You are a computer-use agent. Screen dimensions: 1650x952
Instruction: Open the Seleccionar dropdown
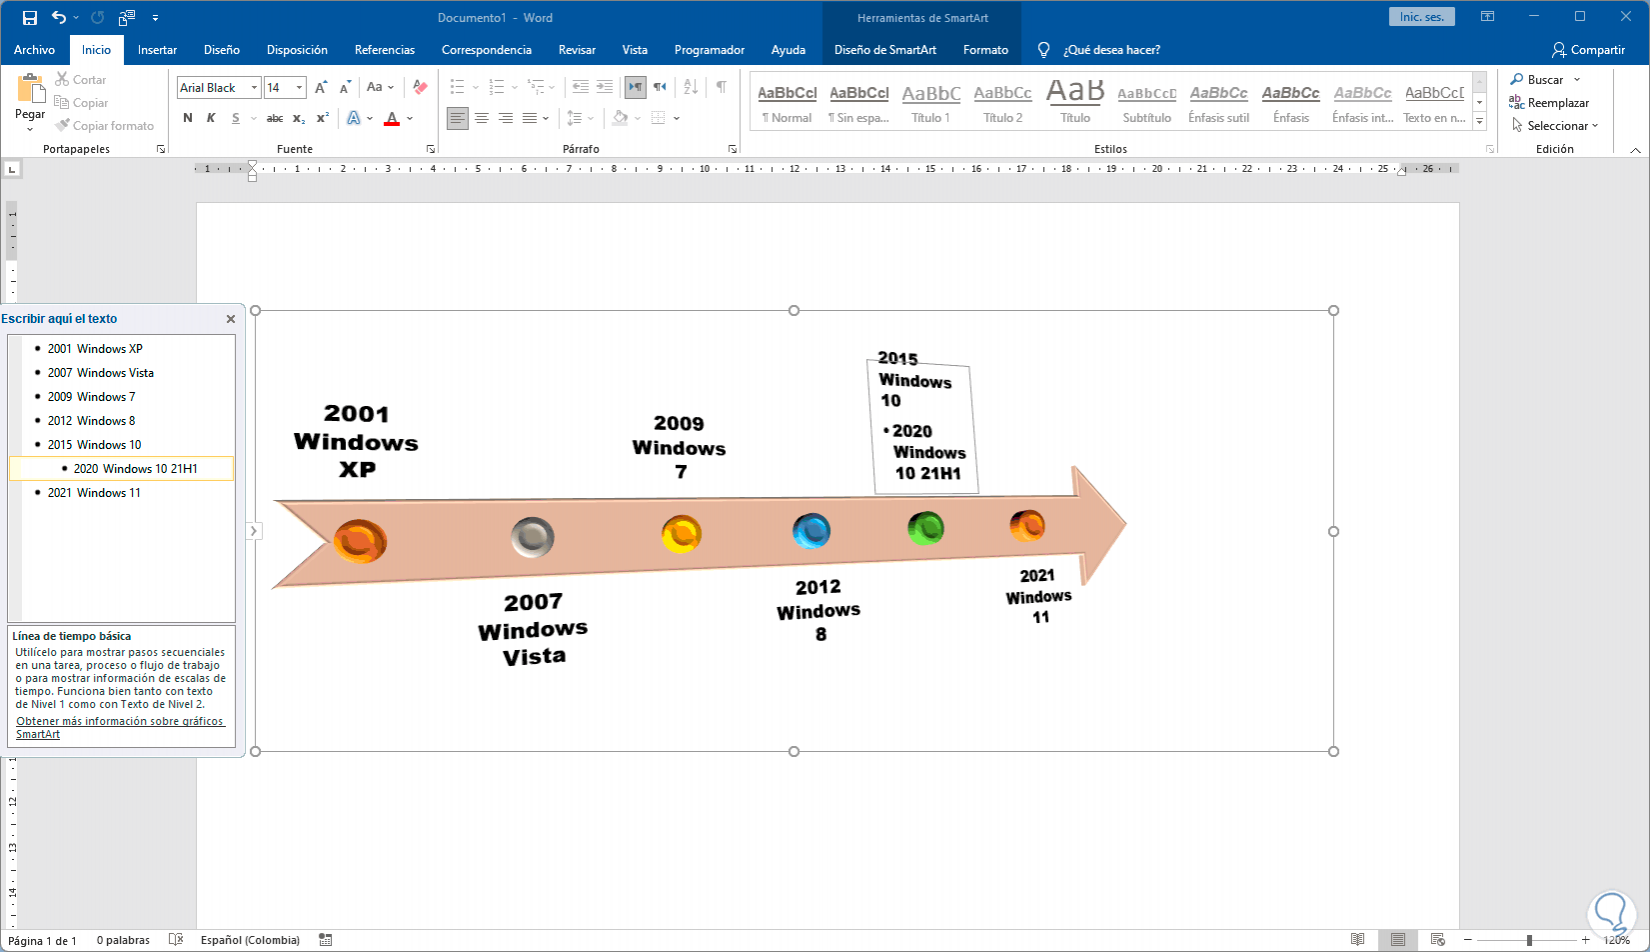click(1554, 126)
